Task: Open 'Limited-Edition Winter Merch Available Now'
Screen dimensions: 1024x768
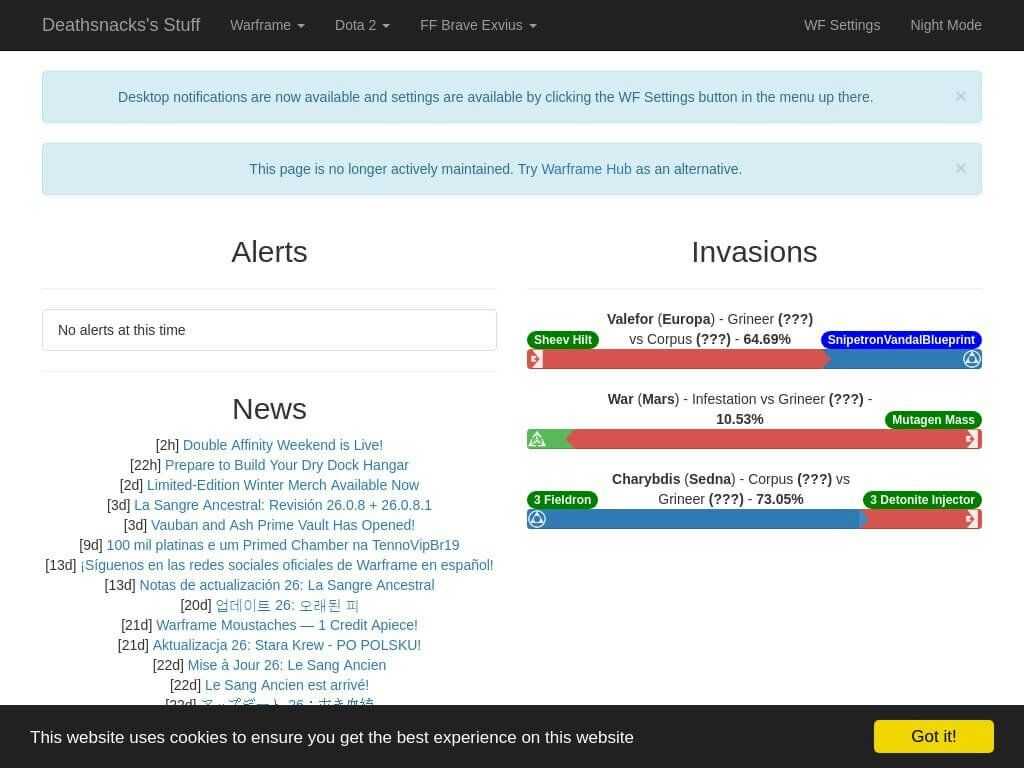Action: pos(283,485)
